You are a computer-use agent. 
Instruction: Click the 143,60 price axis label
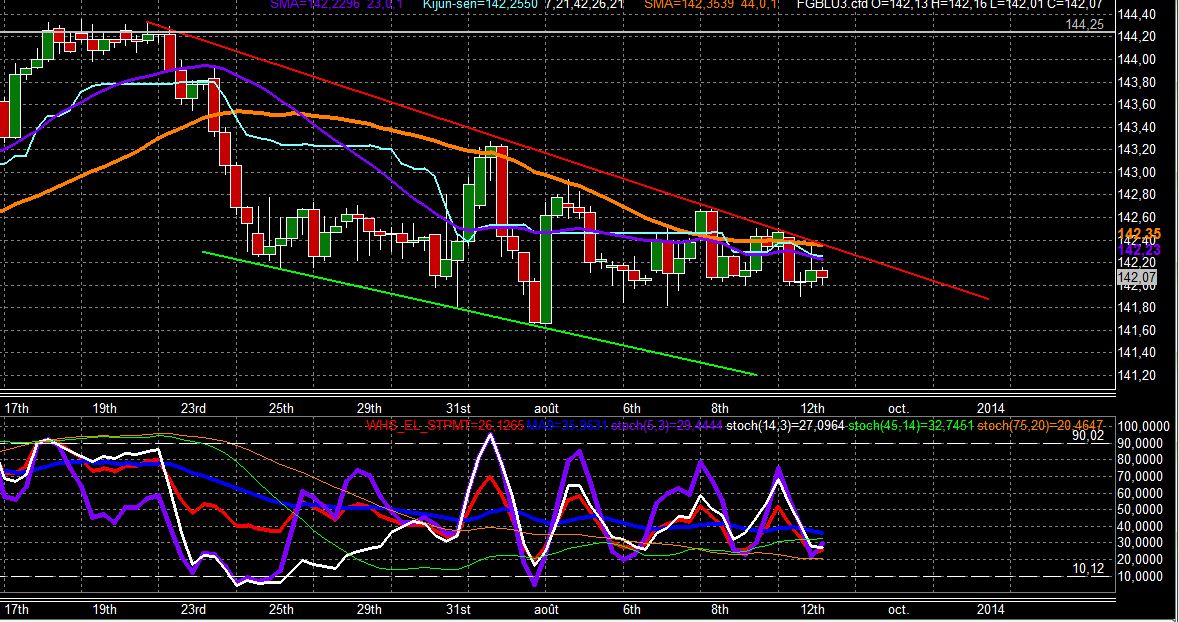pyautogui.click(x=1138, y=105)
